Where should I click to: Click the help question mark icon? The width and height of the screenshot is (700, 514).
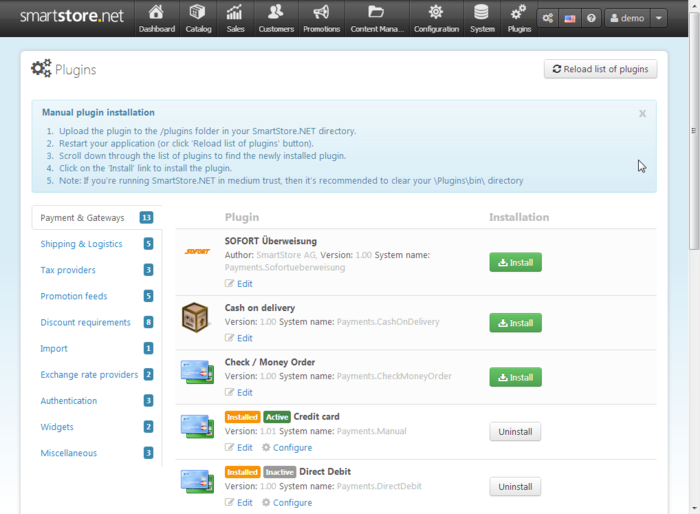591,18
